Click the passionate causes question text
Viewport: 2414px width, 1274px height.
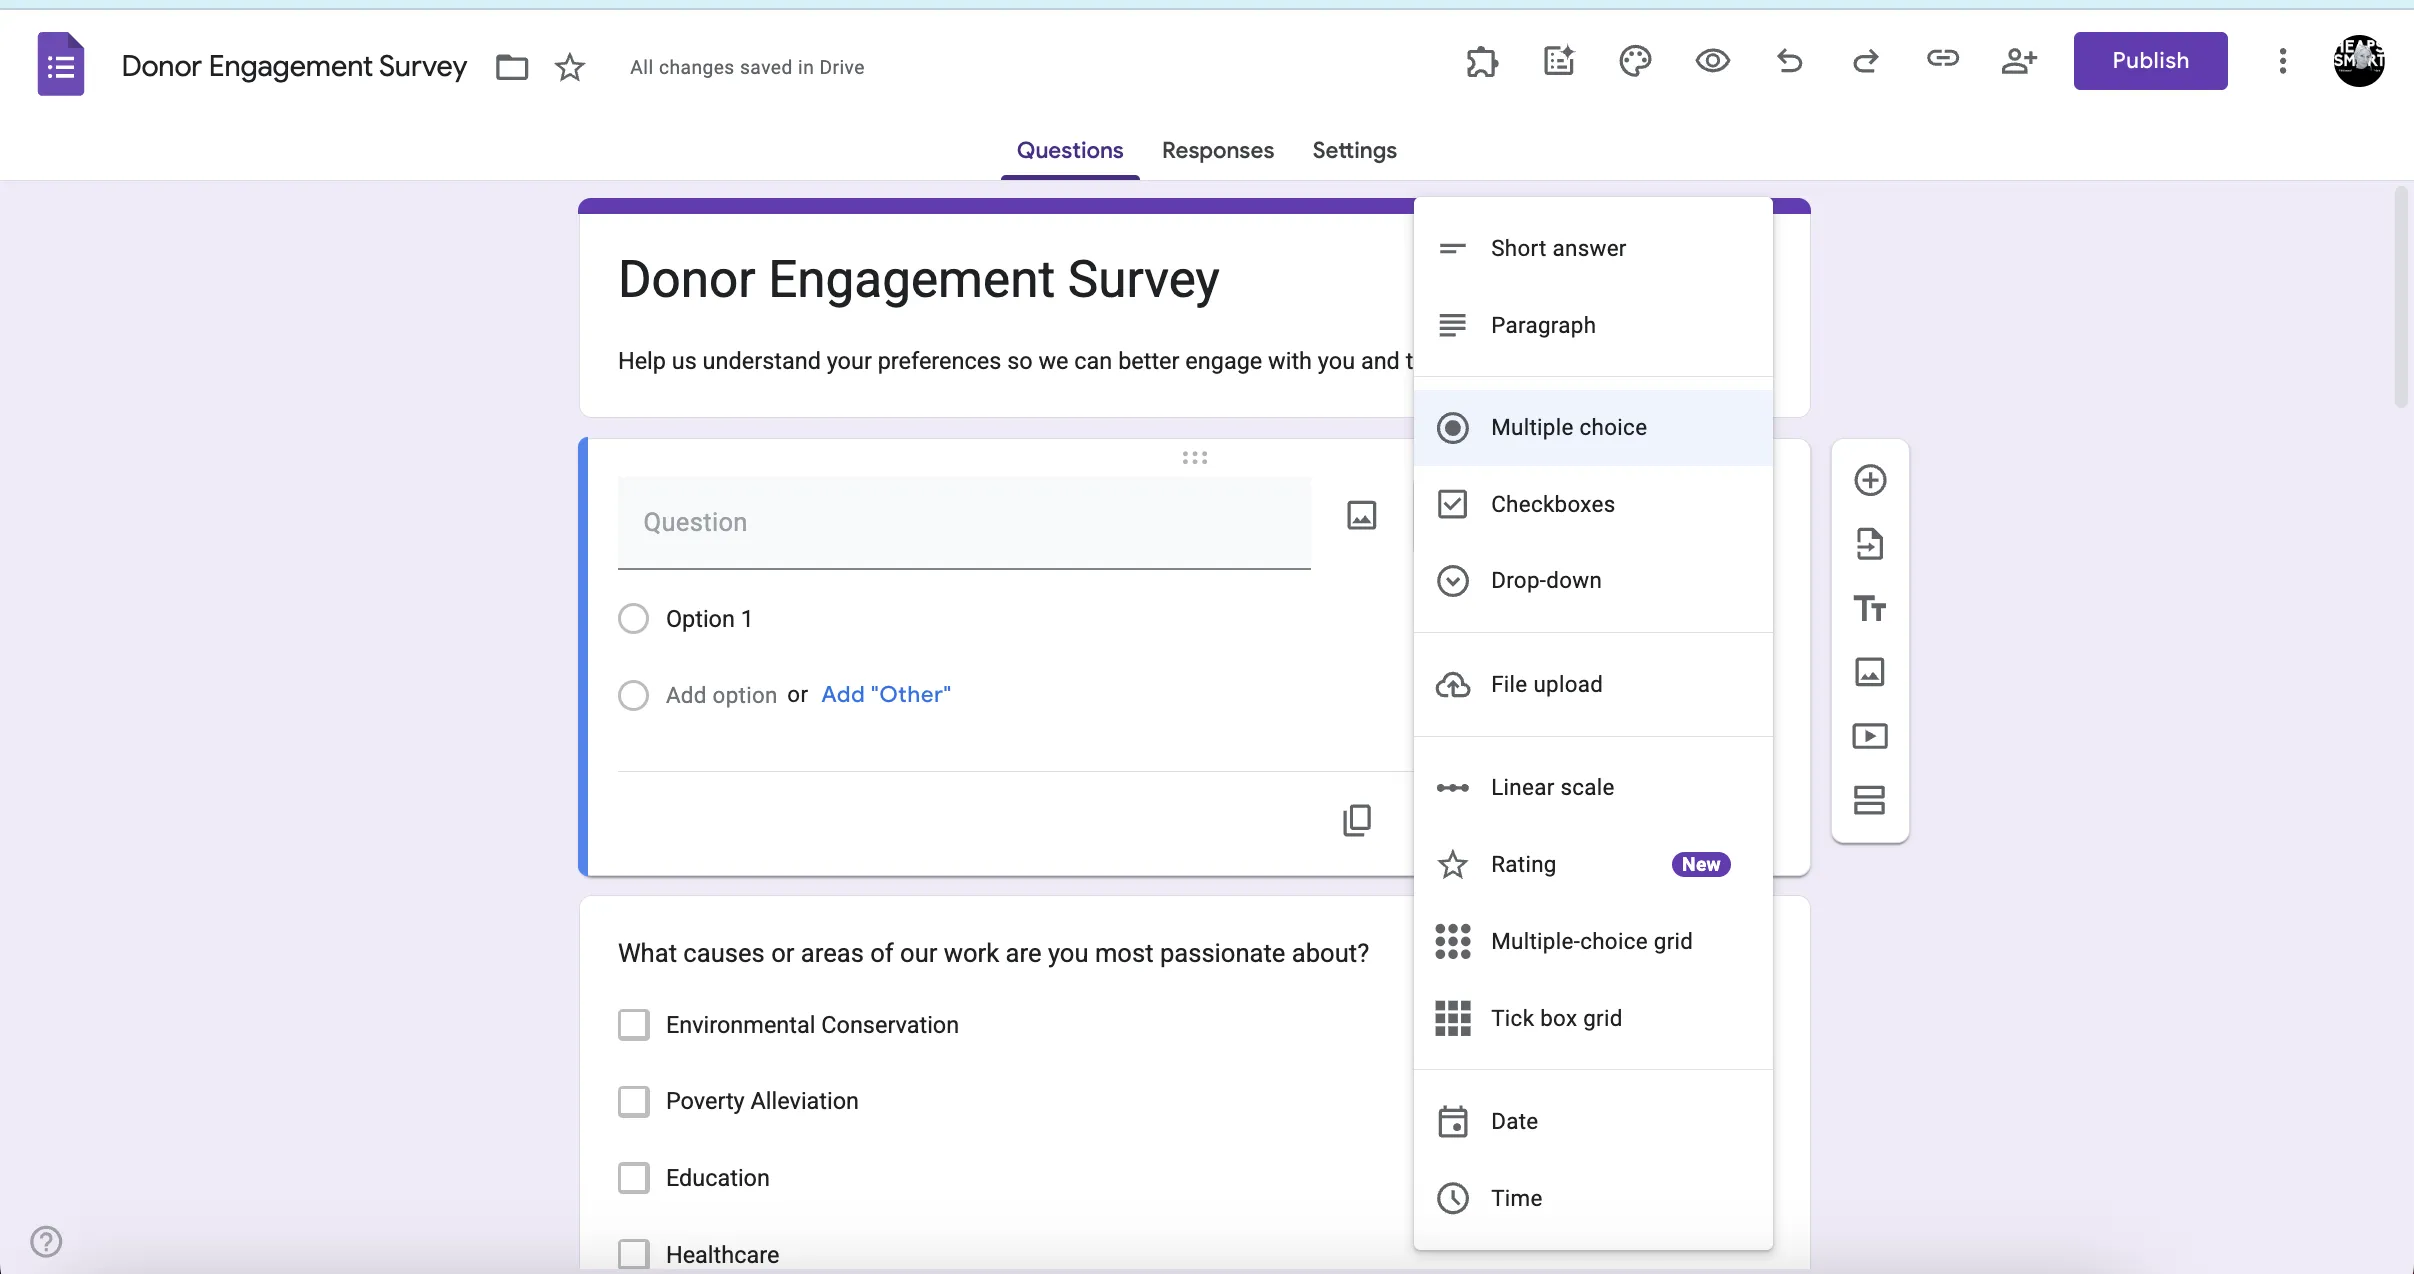coord(993,953)
